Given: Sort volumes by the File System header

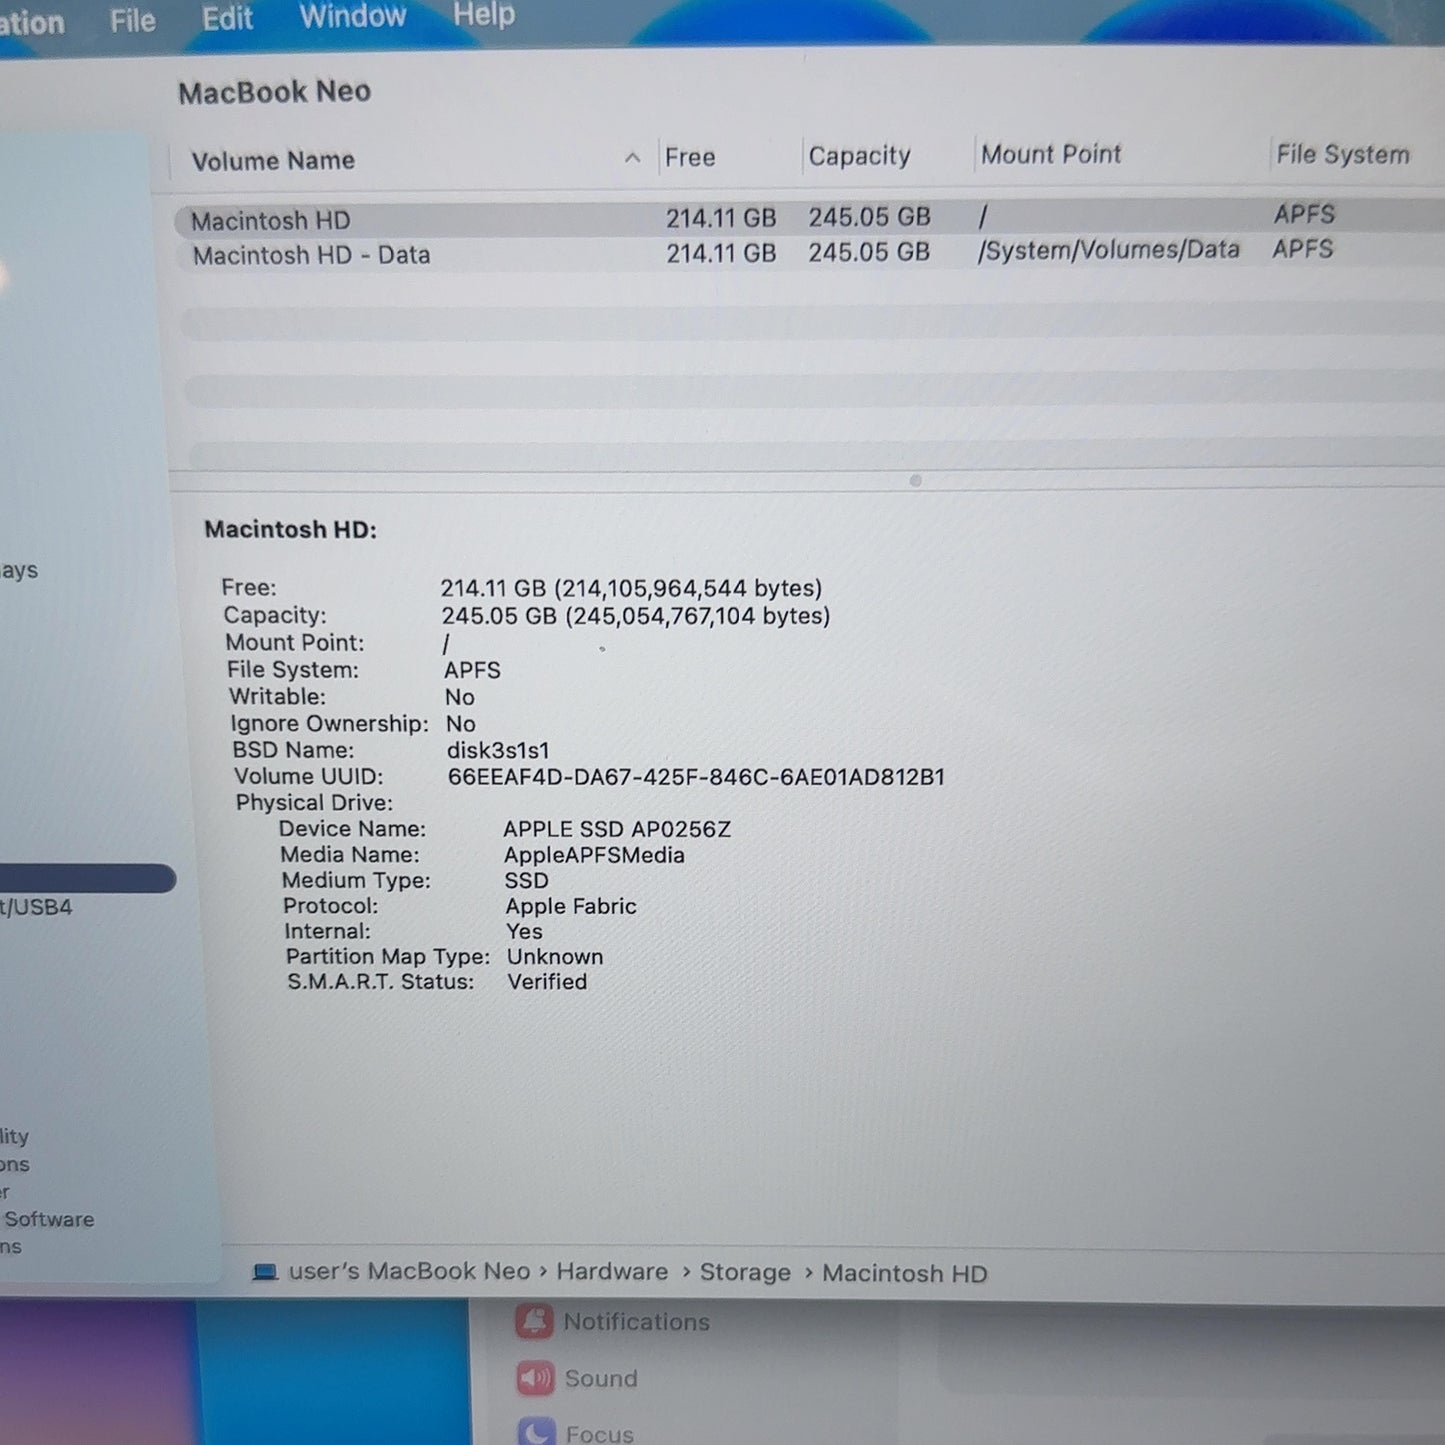Looking at the screenshot, I should [x=1343, y=154].
